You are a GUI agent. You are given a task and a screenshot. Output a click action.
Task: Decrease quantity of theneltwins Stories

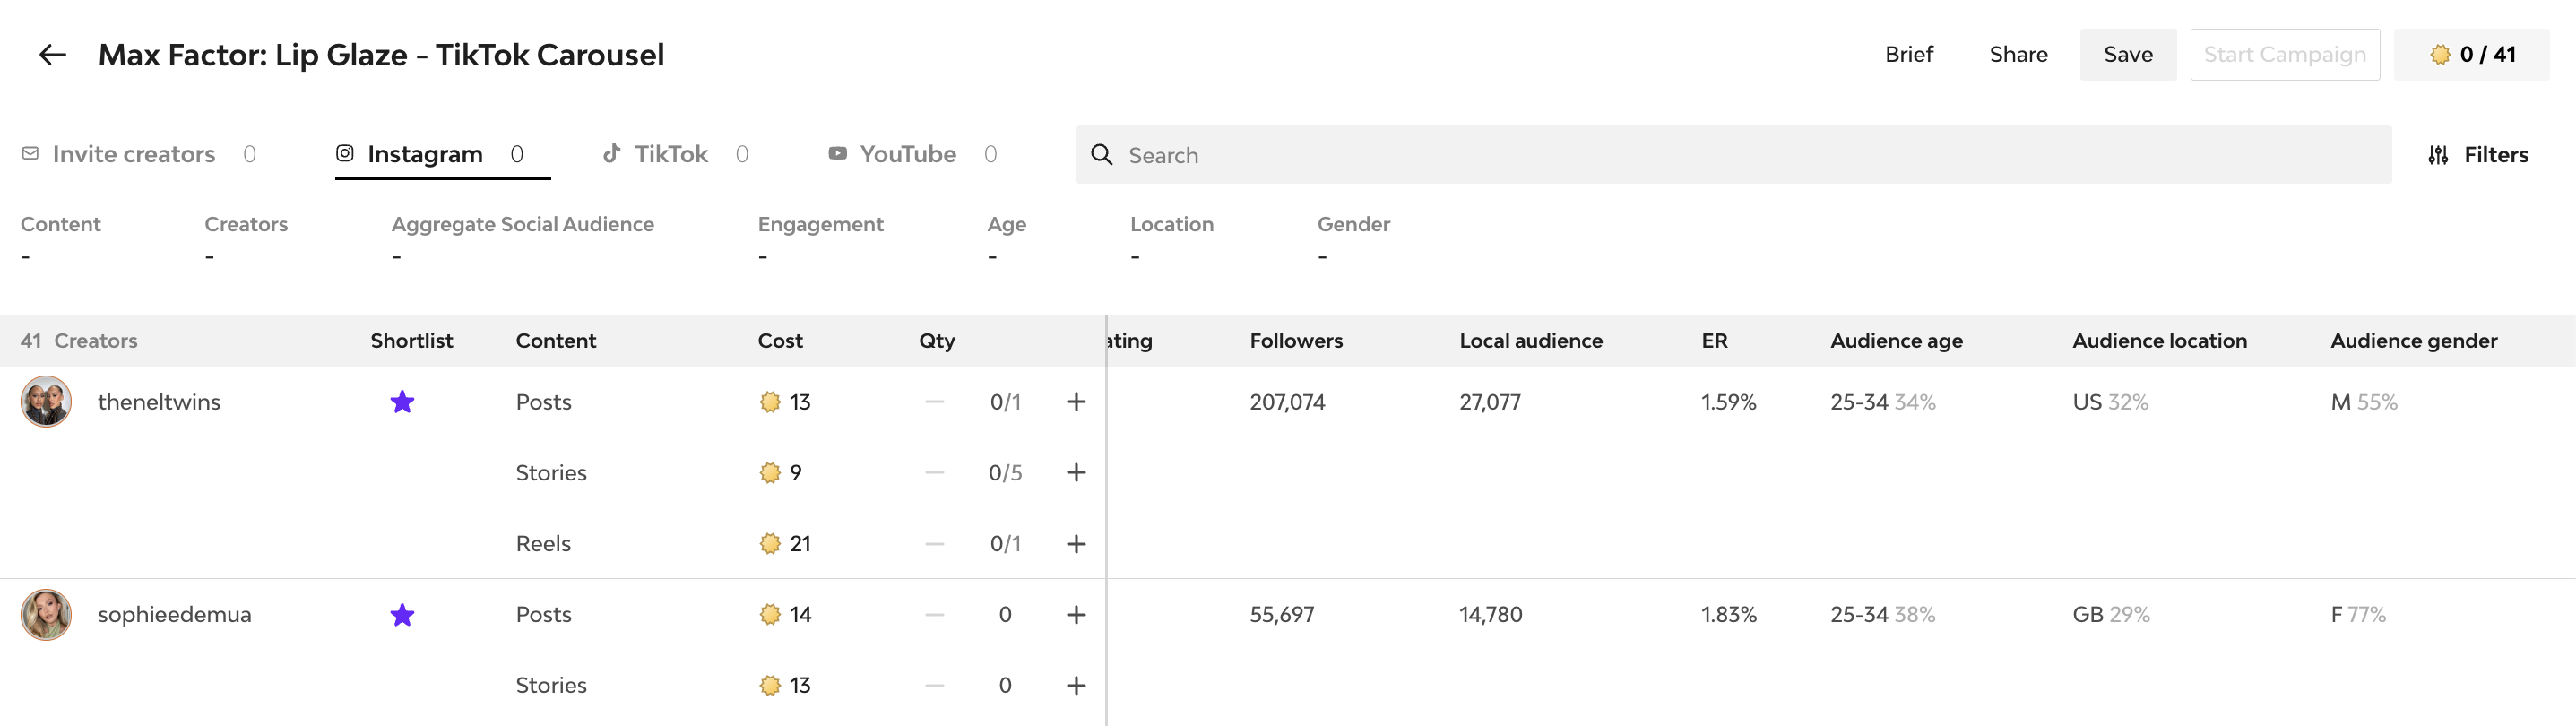[x=934, y=472]
